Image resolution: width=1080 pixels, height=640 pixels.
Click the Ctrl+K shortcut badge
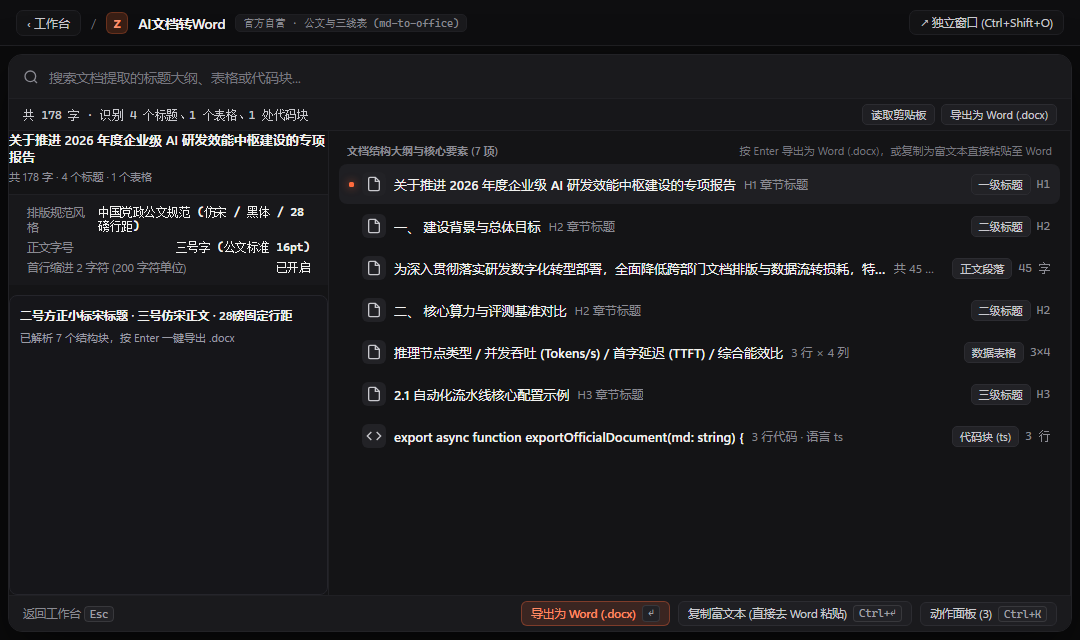pyautogui.click(x=1022, y=613)
